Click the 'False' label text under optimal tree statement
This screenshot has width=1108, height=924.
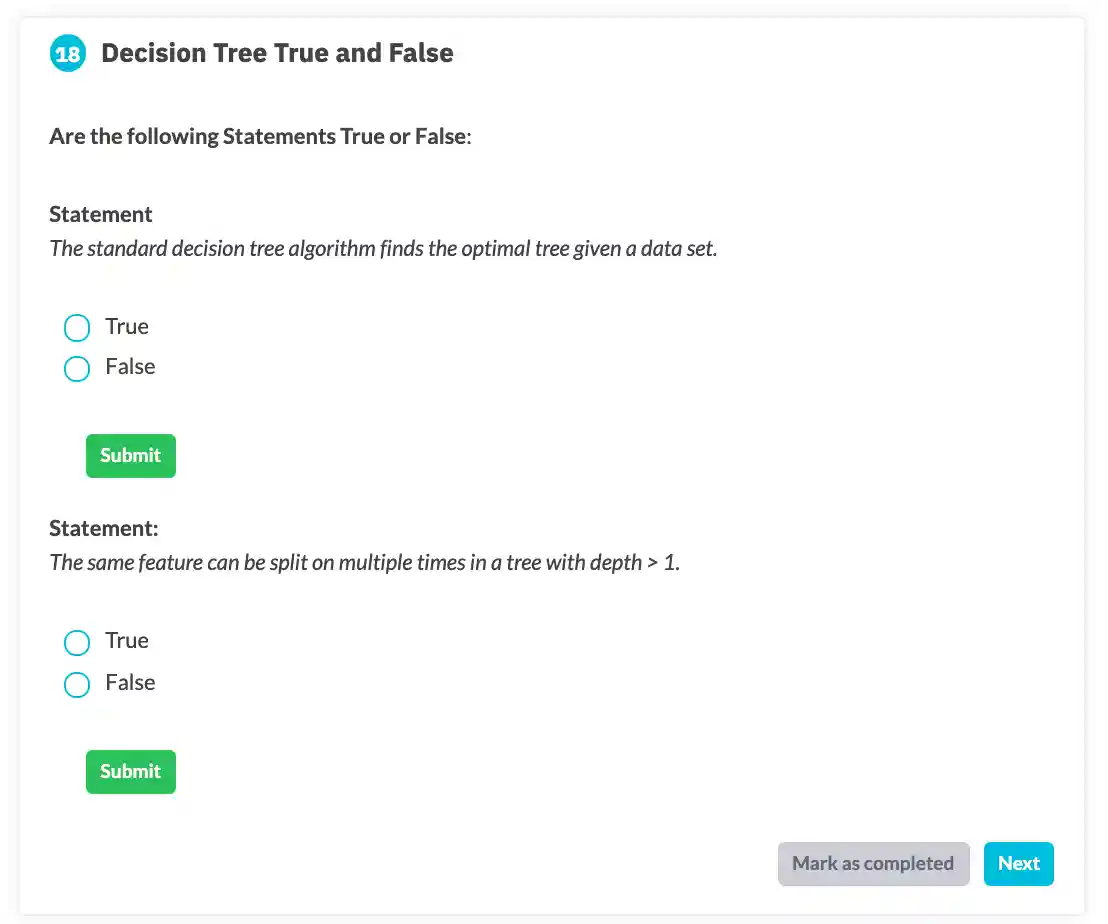(x=130, y=367)
